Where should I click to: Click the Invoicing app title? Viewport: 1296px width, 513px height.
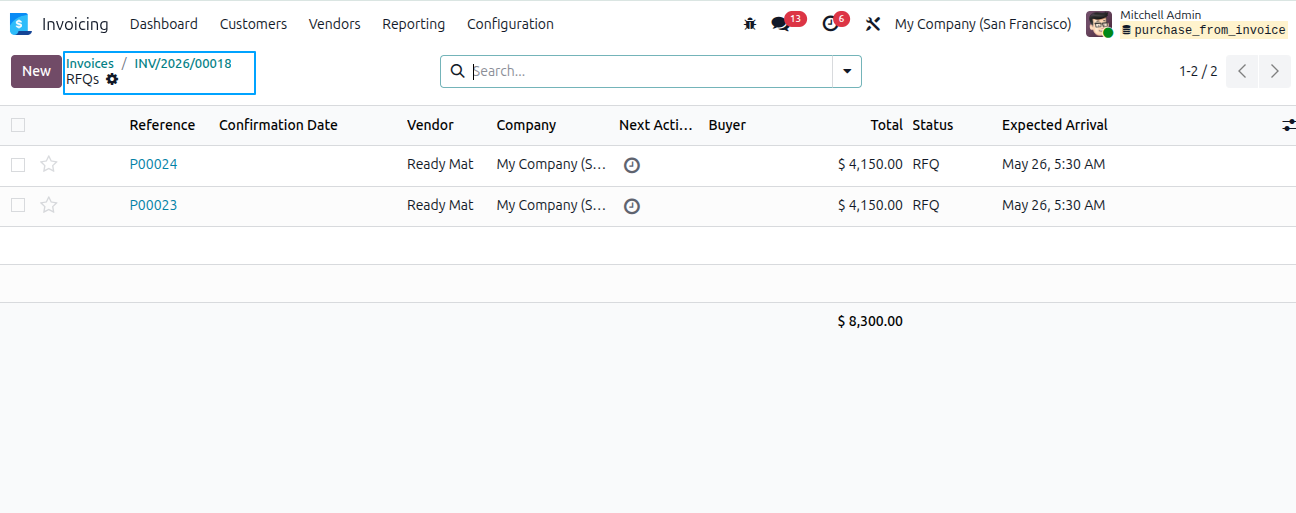tap(75, 24)
